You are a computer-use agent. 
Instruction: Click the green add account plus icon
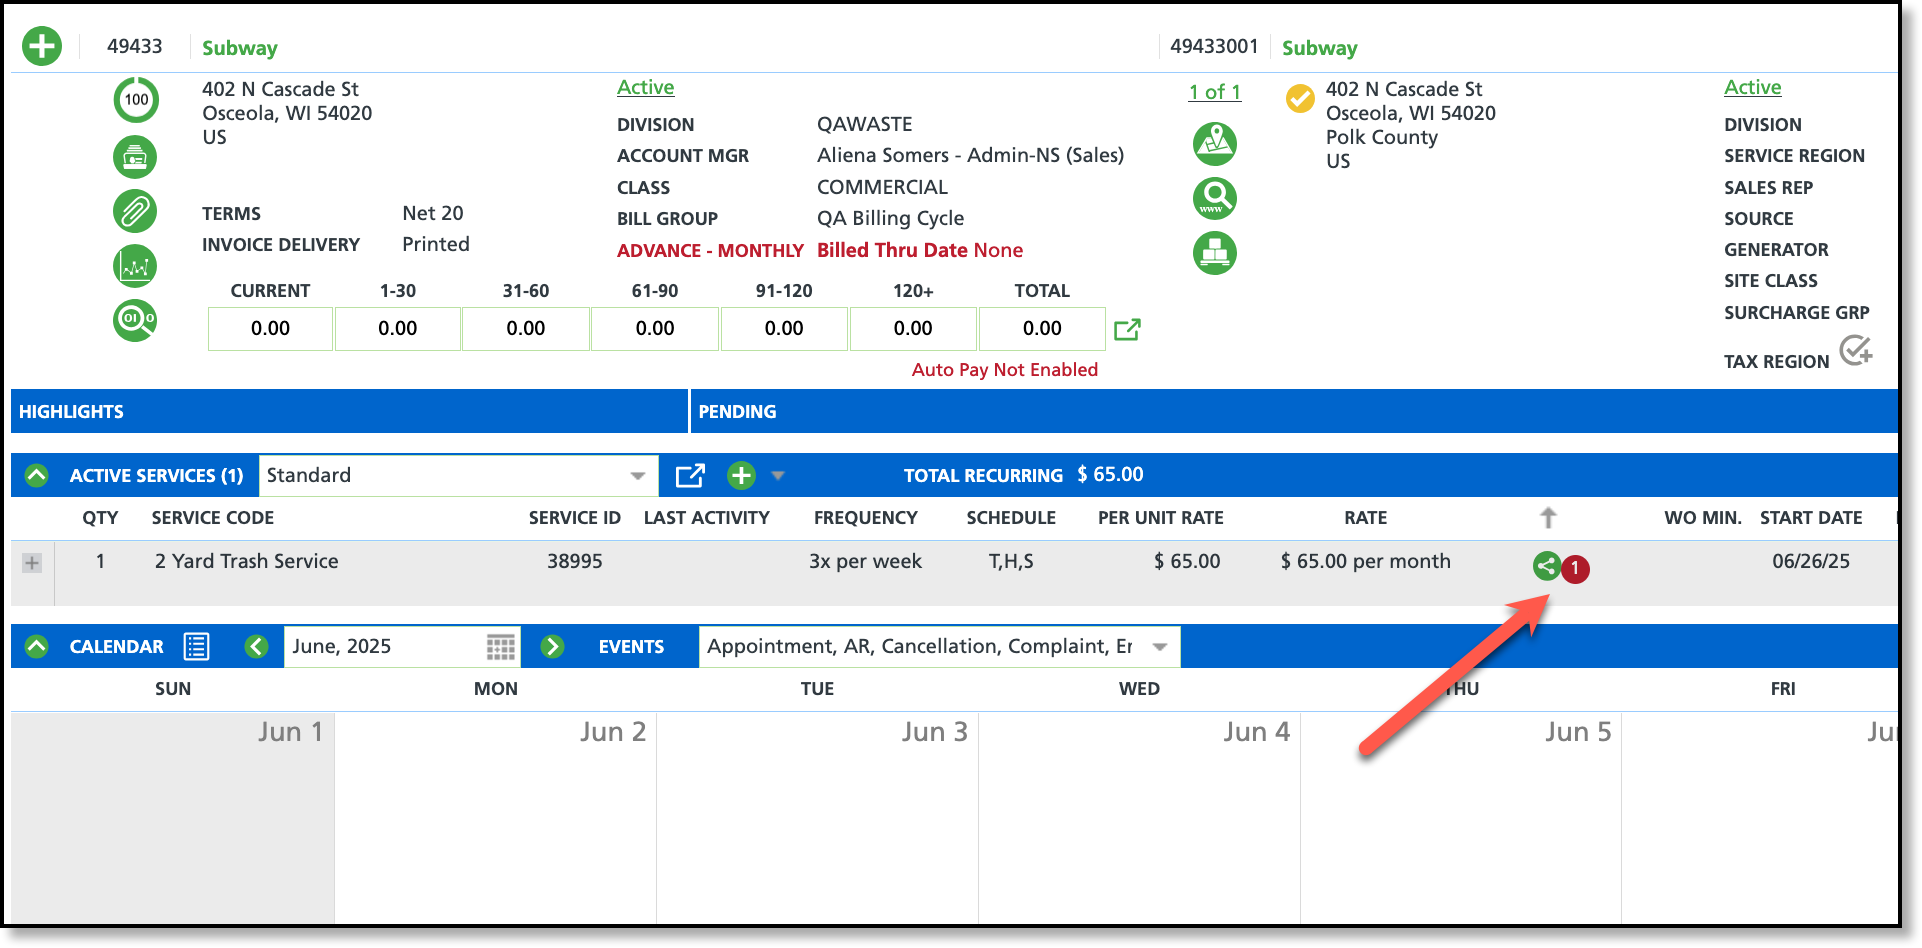tap(42, 46)
